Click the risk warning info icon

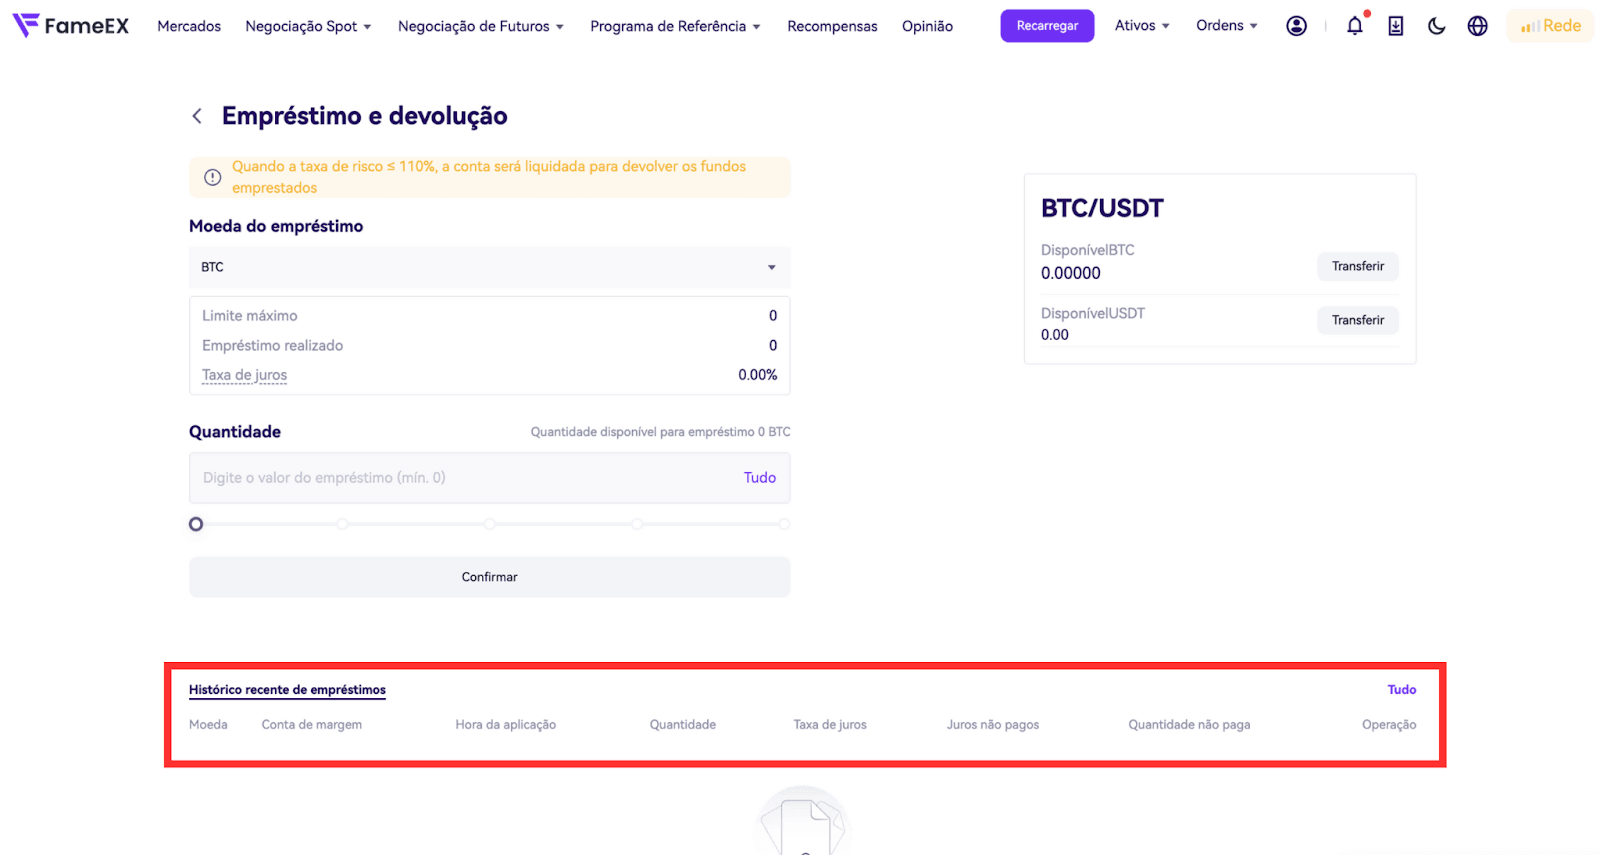tap(212, 177)
